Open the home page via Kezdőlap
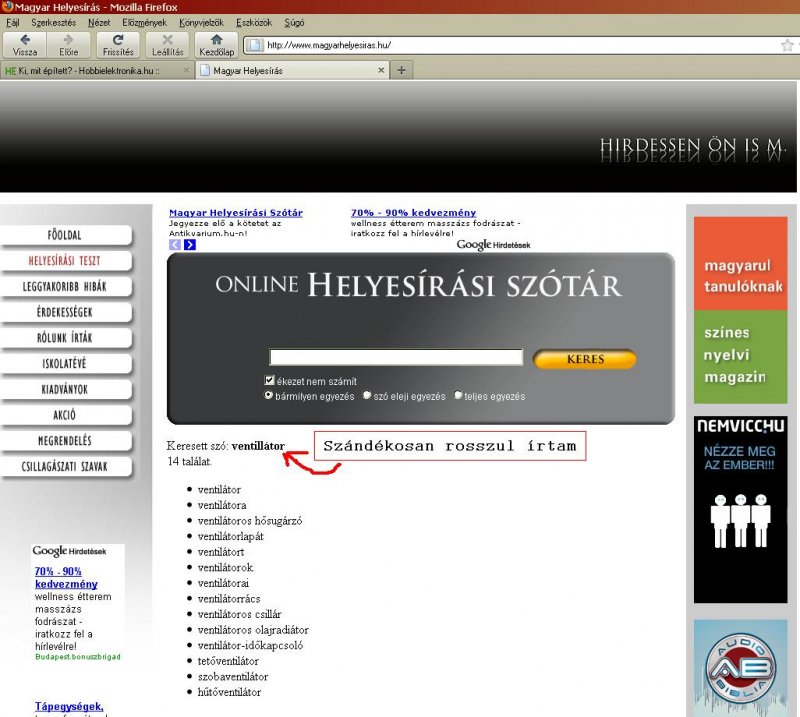The image size is (800, 717). [216, 45]
